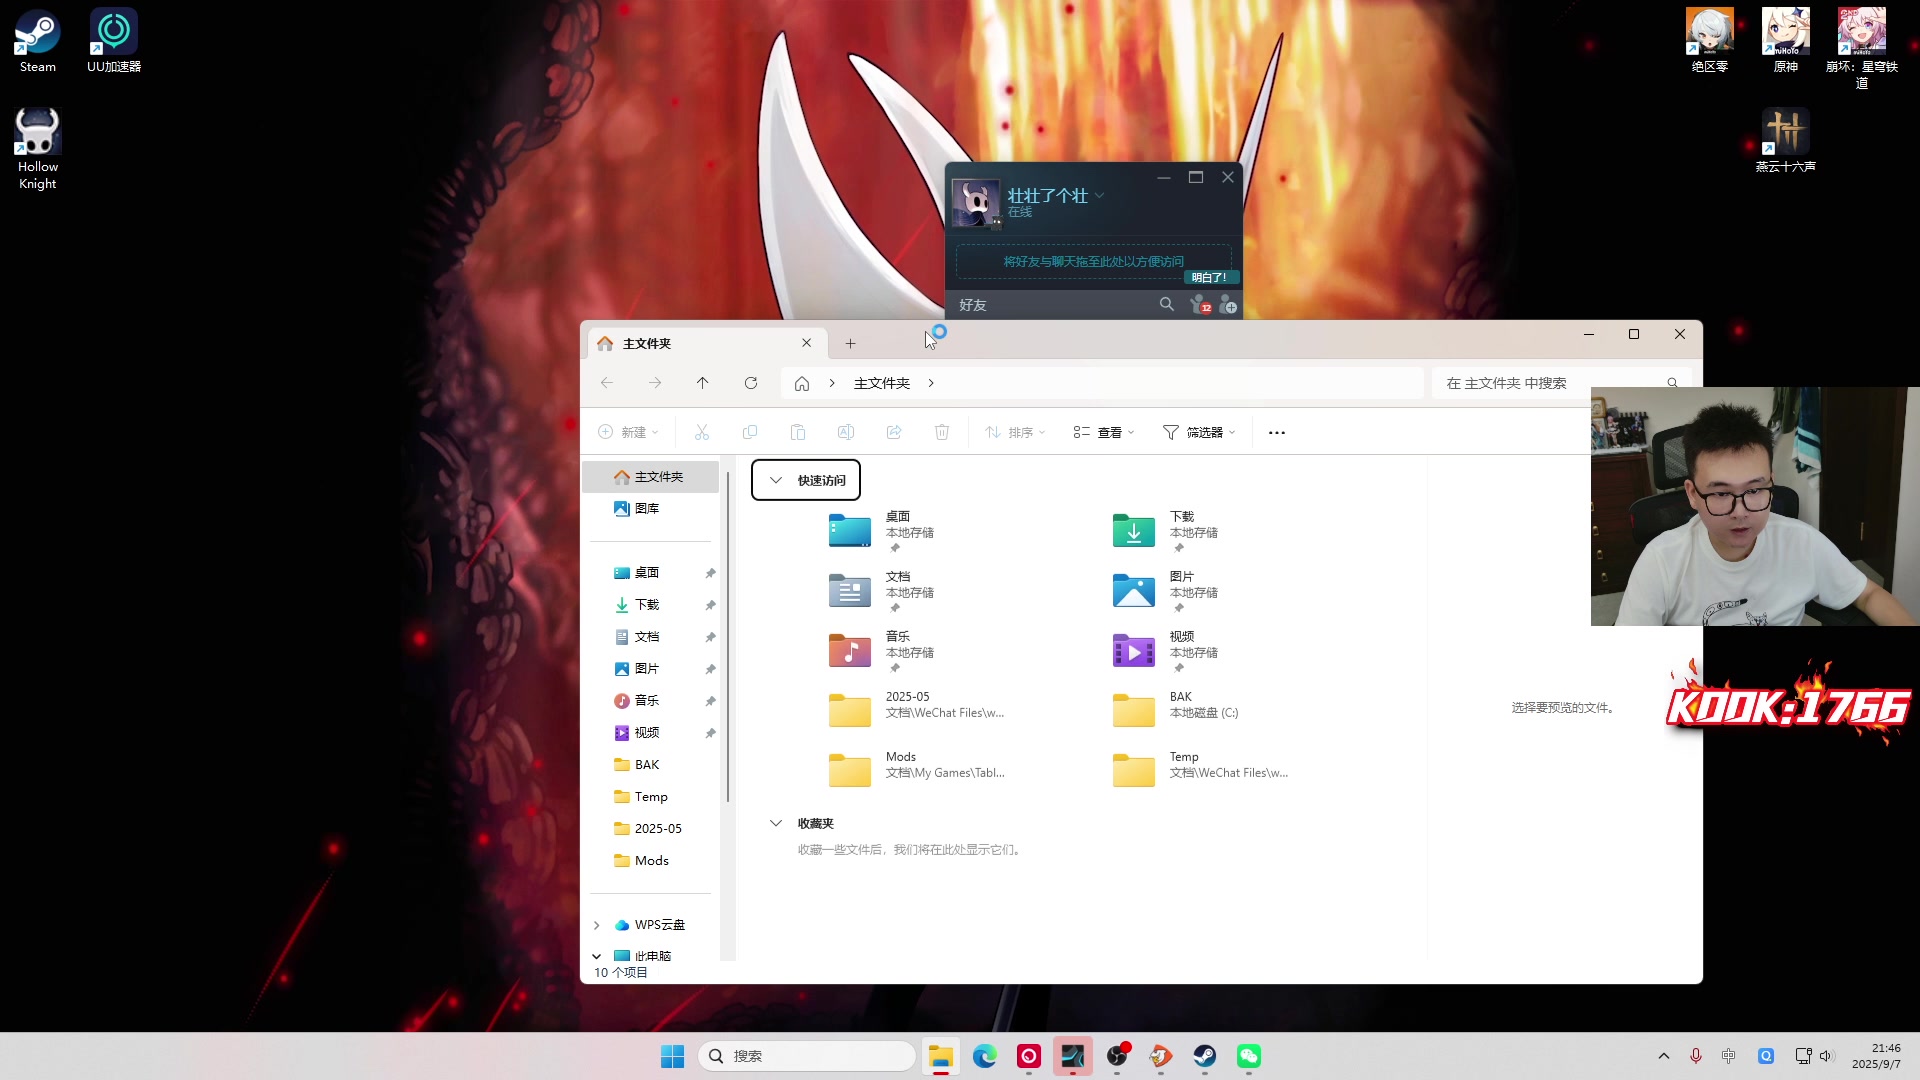Open the 桌面 folder in quick access

pyautogui.click(x=880, y=531)
